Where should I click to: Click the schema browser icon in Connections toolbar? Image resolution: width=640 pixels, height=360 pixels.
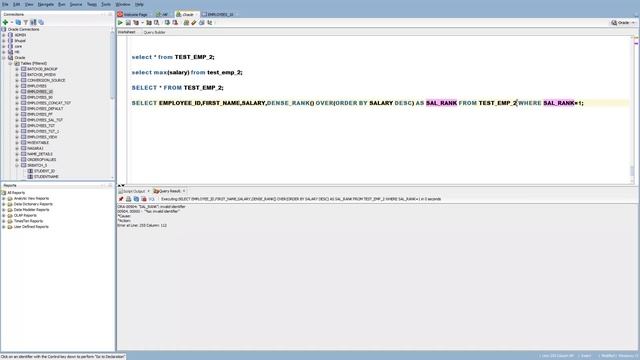tap(33, 22)
